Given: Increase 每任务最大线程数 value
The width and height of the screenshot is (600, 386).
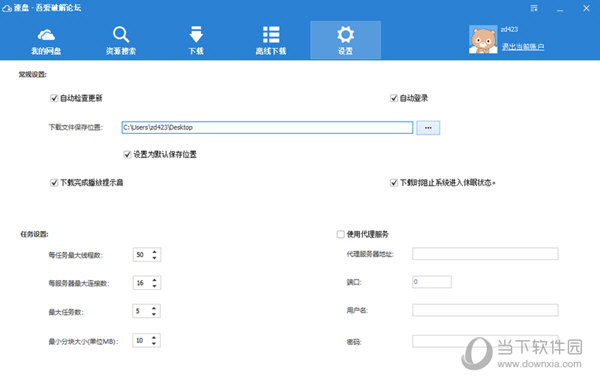Looking at the screenshot, I should pyautogui.click(x=154, y=252).
